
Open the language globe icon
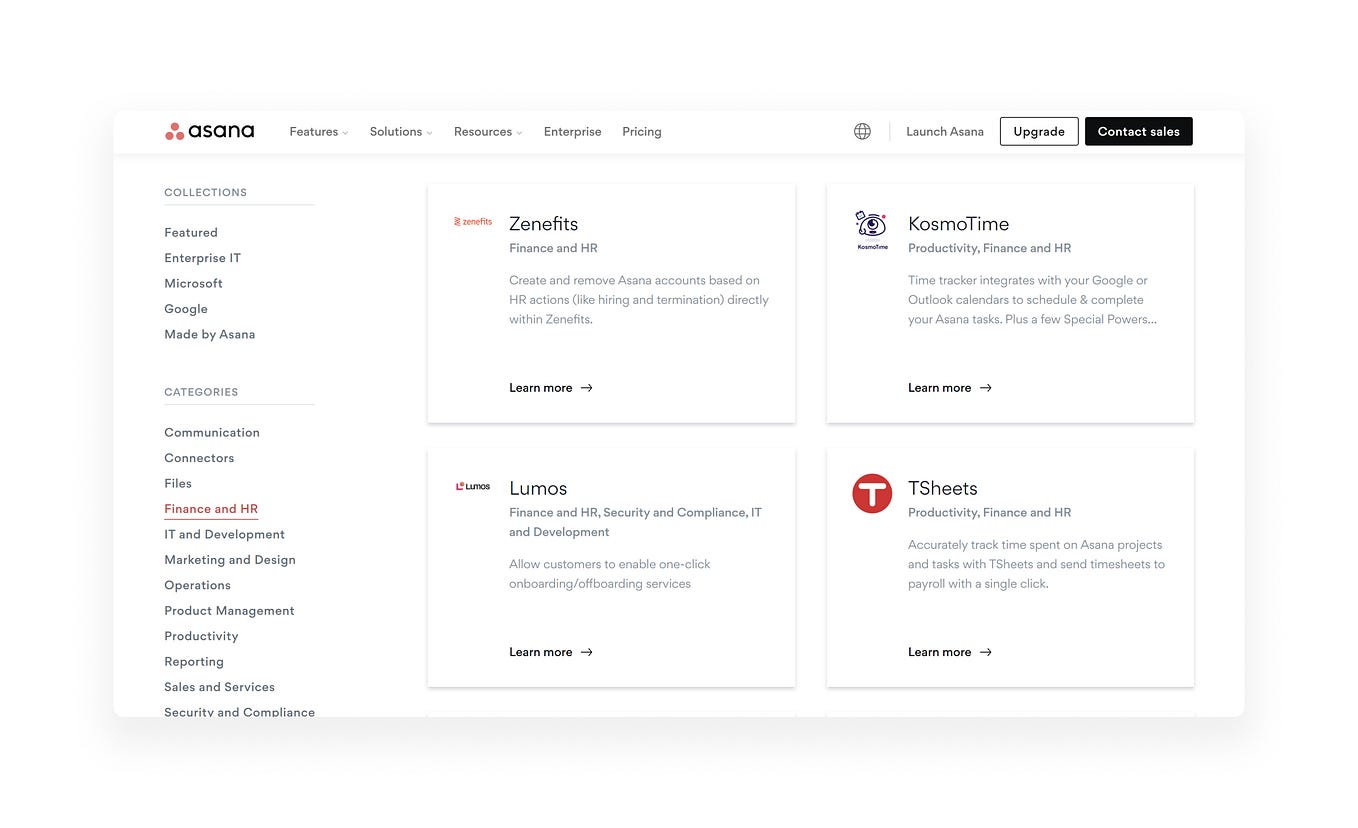click(x=861, y=130)
